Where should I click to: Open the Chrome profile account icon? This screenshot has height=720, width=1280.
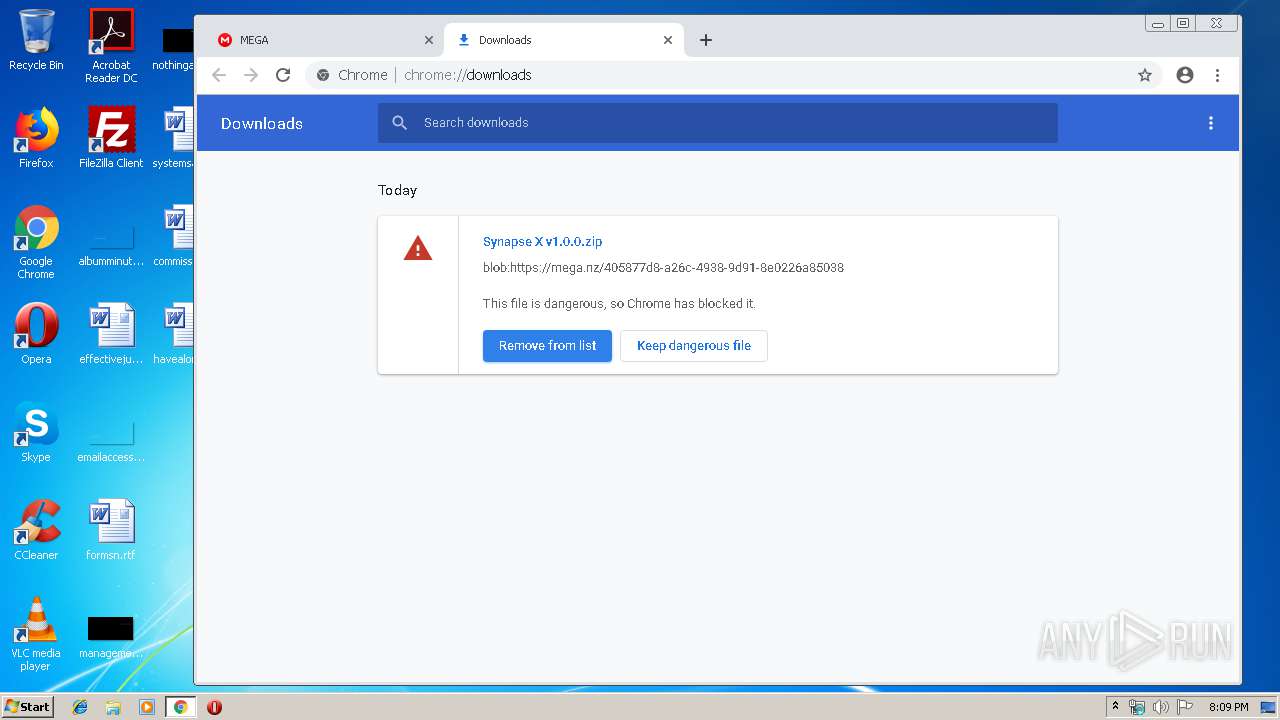click(1185, 75)
